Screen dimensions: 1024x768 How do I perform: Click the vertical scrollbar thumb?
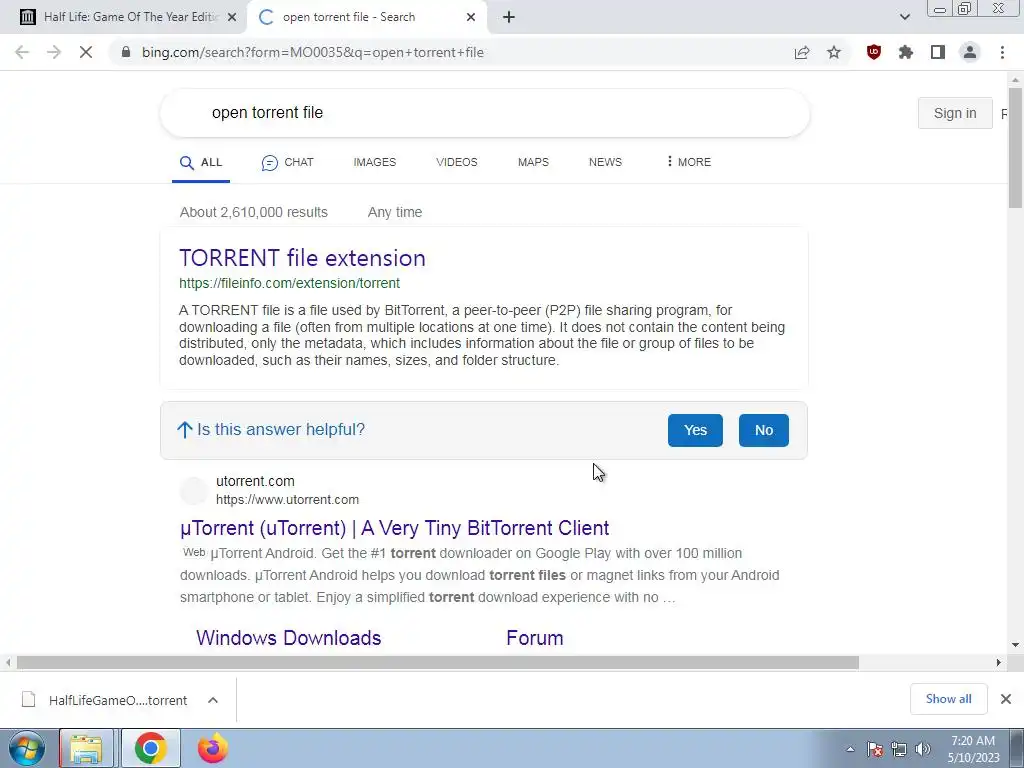coord(1015,148)
